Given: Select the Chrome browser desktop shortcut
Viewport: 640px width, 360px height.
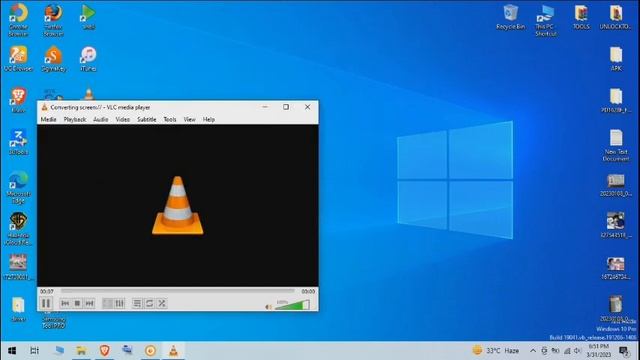Looking at the screenshot, I should [18, 20].
